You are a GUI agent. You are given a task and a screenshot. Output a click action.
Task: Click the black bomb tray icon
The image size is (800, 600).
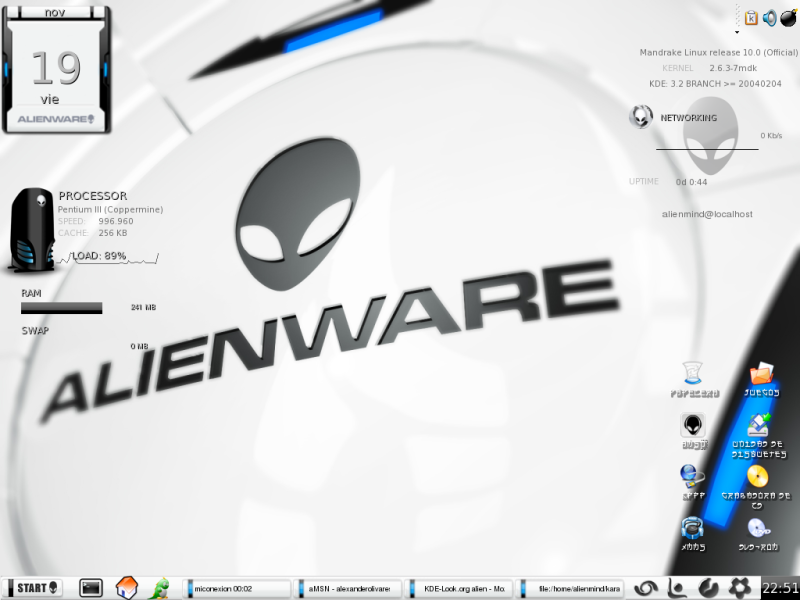(789, 18)
